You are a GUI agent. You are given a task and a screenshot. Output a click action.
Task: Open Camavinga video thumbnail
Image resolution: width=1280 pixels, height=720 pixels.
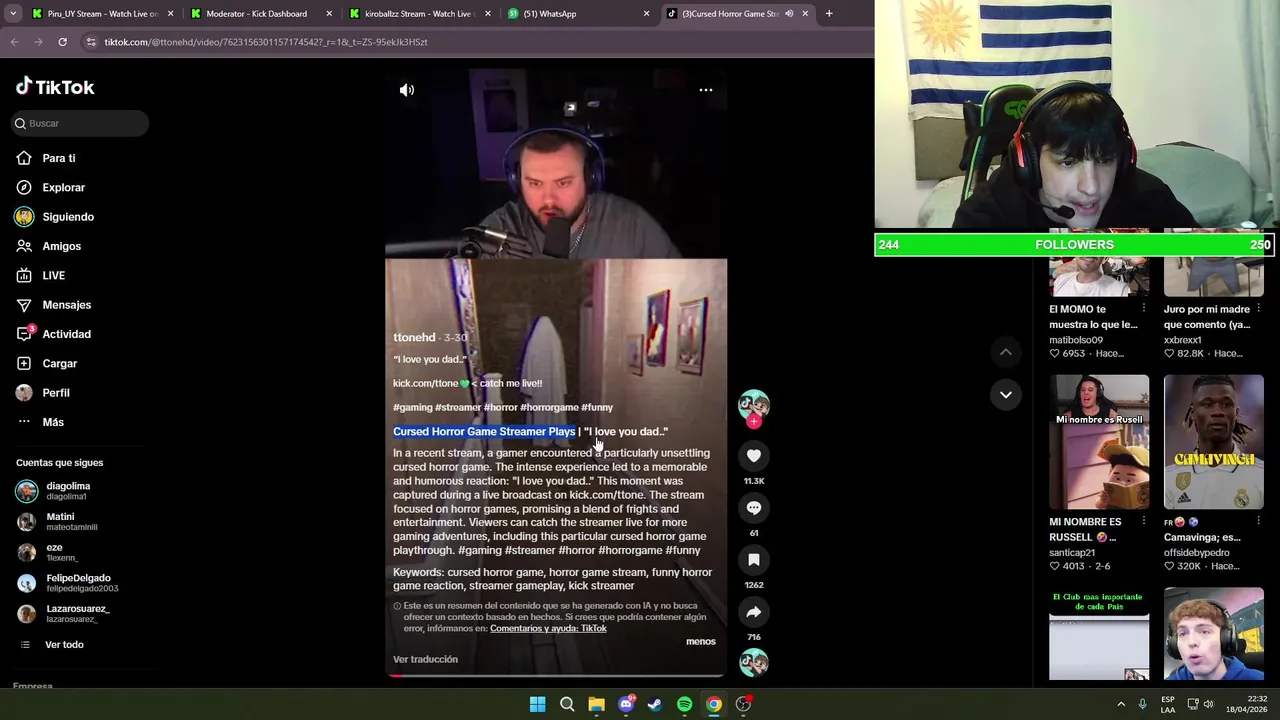[x=1214, y=442]
